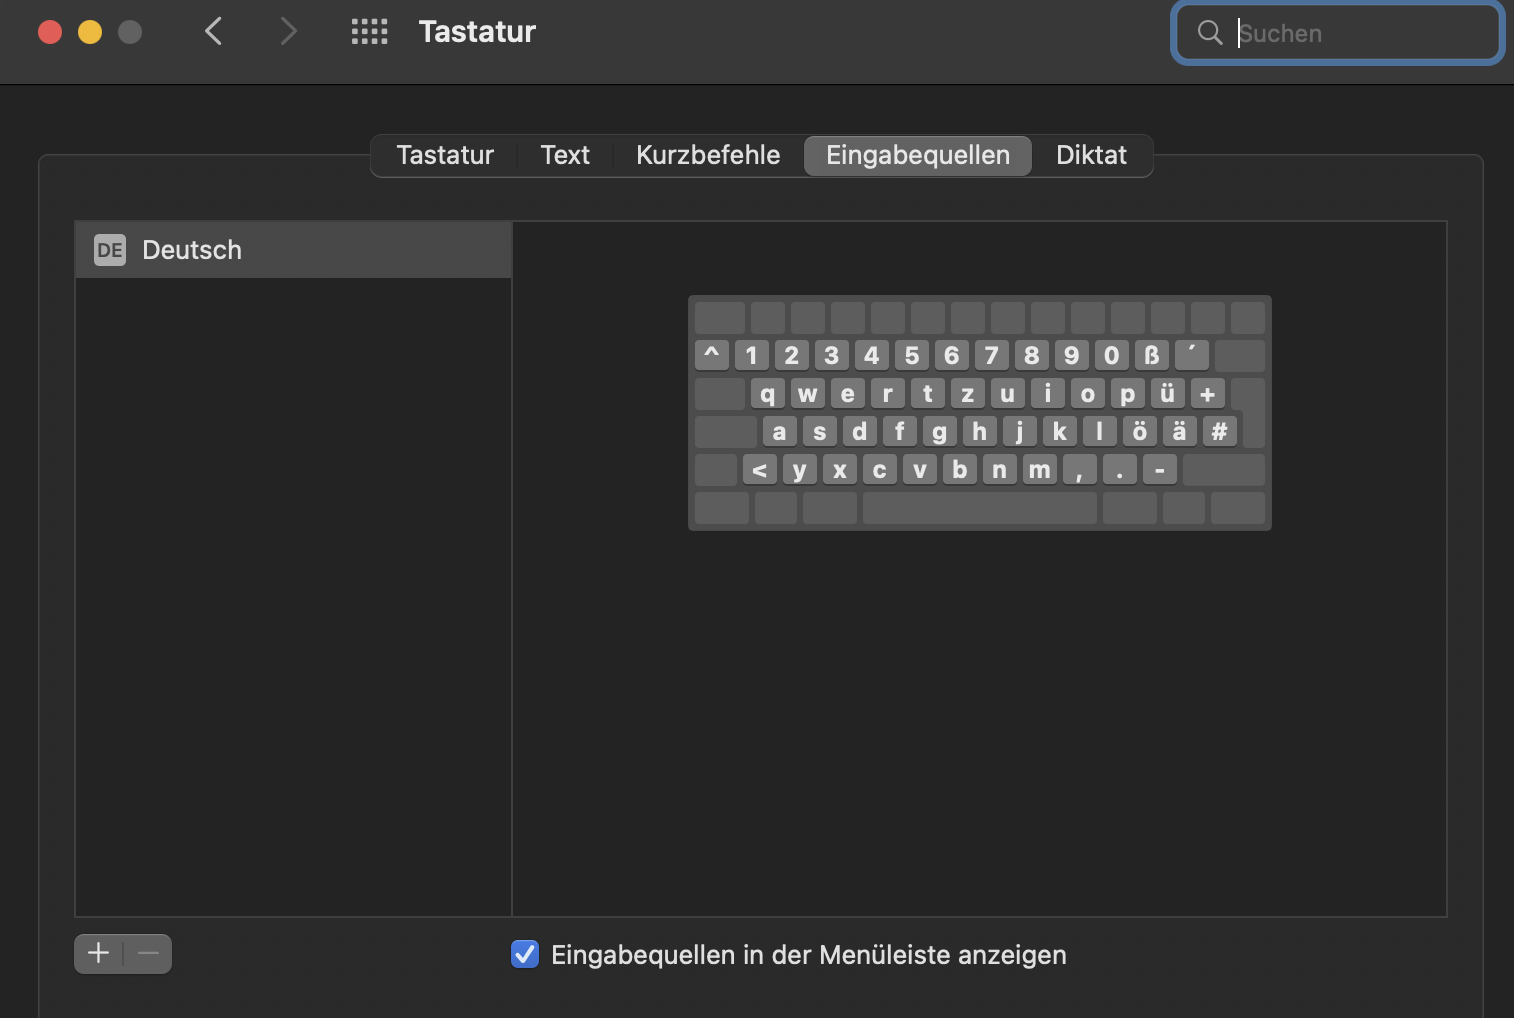This screenshot has width=1514, height=1018.
Task: Click the back navigation chevron
Action: [213, 31]
